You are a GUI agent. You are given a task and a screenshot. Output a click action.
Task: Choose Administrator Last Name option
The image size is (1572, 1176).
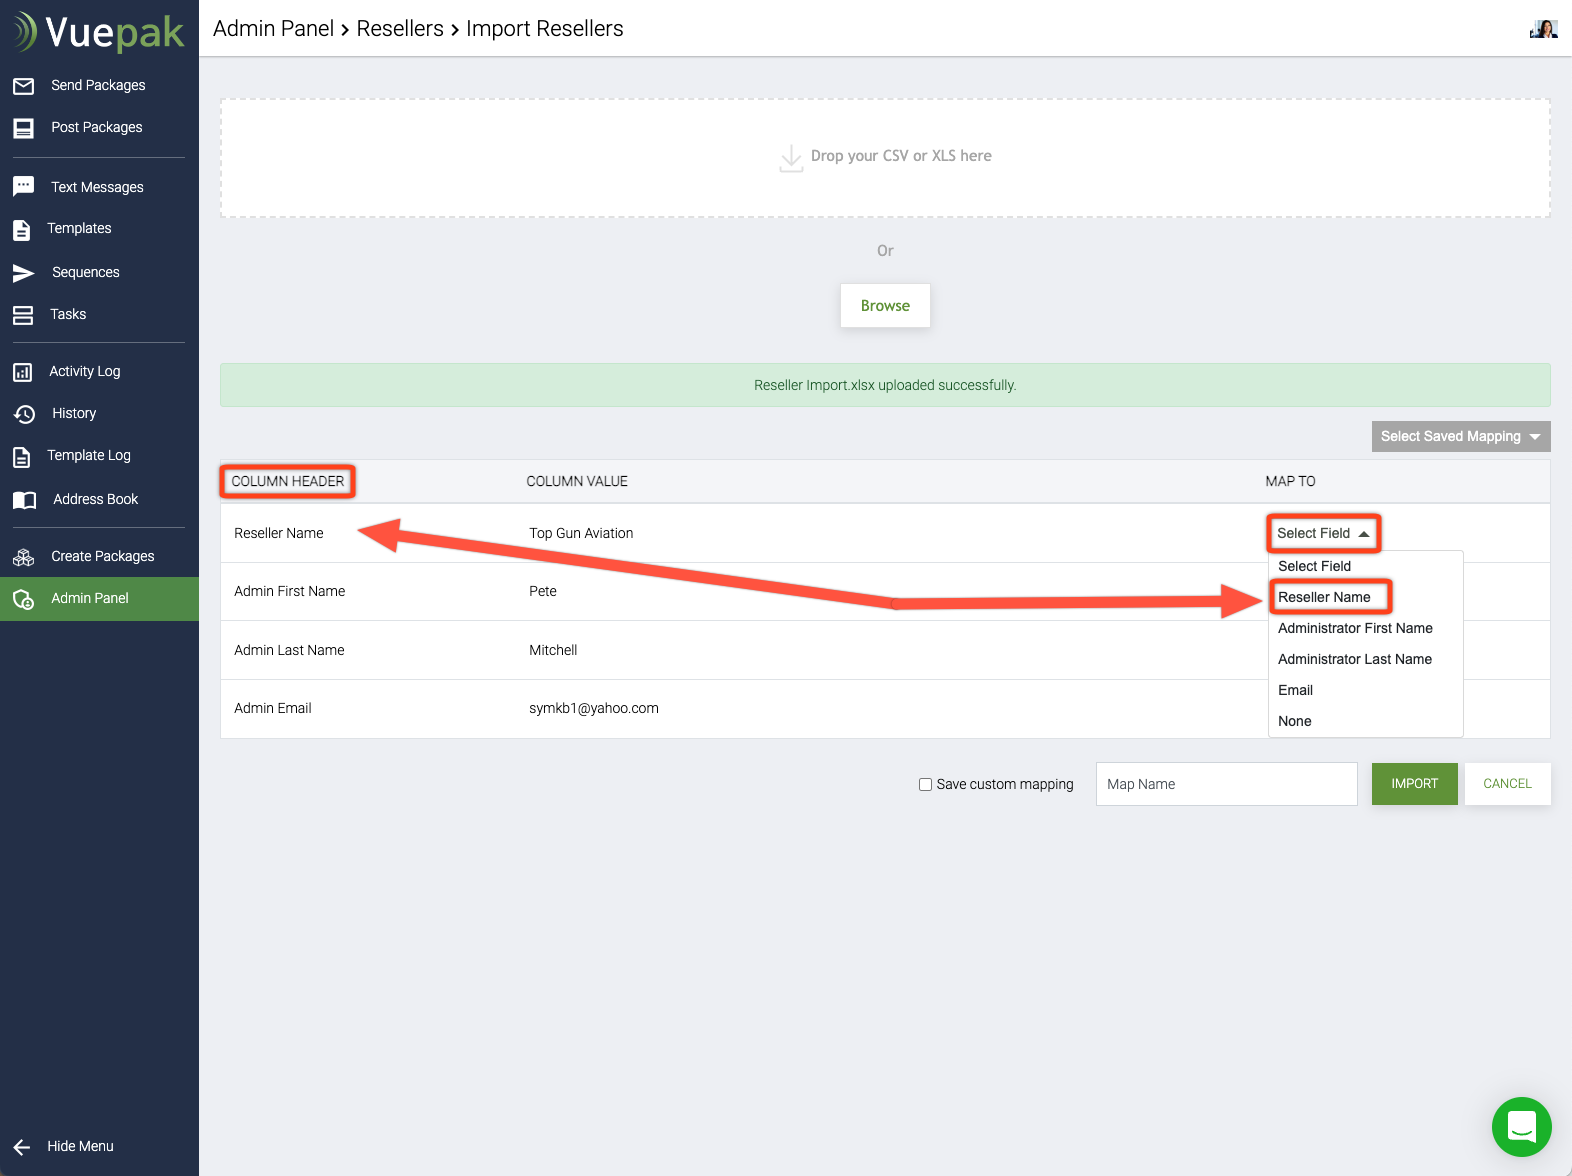[1355, 659]
